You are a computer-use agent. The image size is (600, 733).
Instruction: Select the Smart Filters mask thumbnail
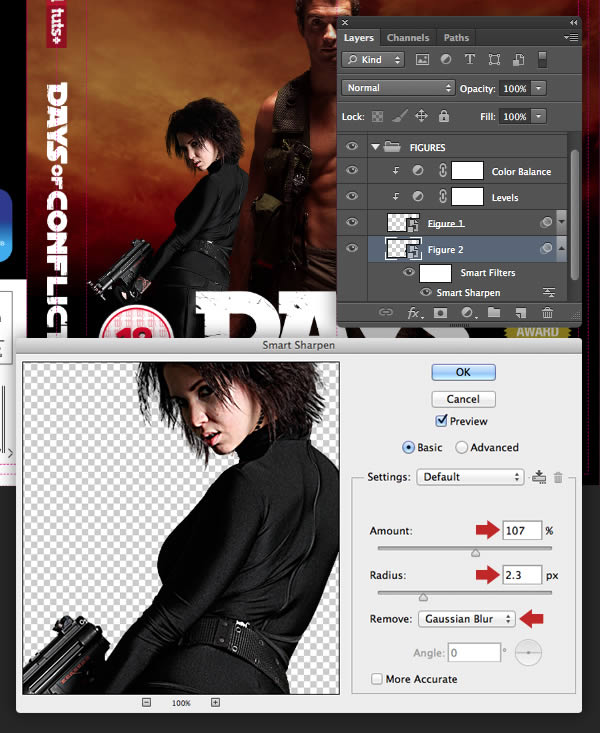pos(435,273)
